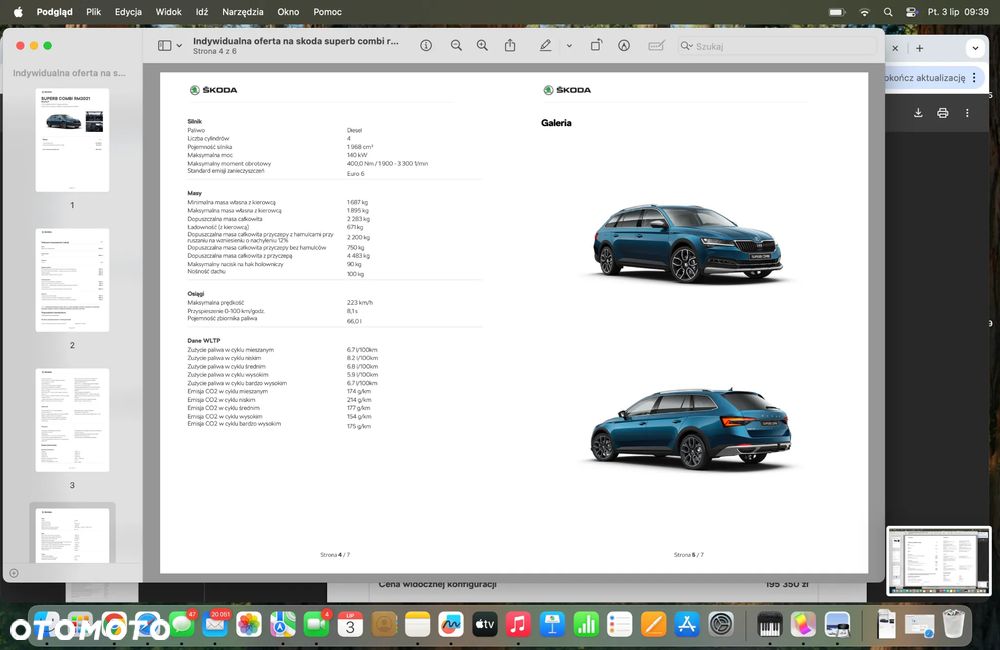
Task: Open the Widok menu in menu bar
Action: pyautogui.click(x=168, y=11)
